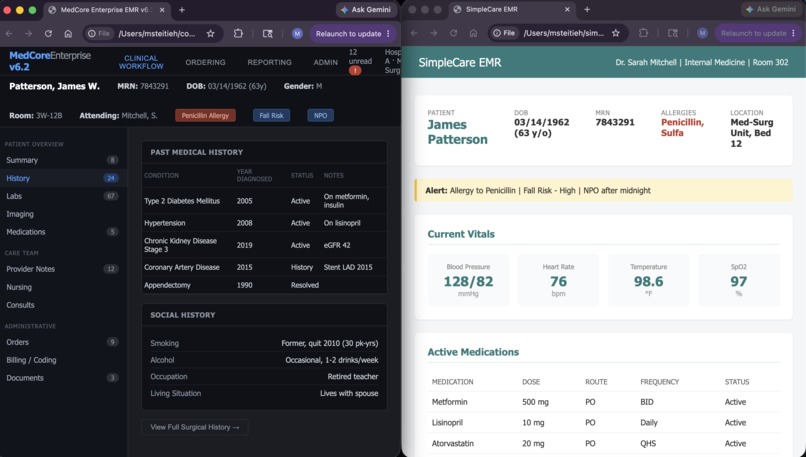Click the Fall Risk badge
Image resolution: width=806 pixels, height=457 pixels.
pos(271,116)
